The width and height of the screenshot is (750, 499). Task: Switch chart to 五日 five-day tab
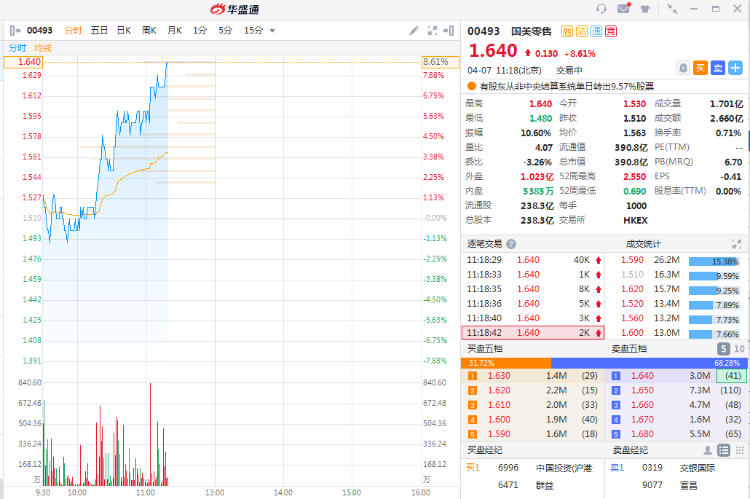[x=99, y=31]
